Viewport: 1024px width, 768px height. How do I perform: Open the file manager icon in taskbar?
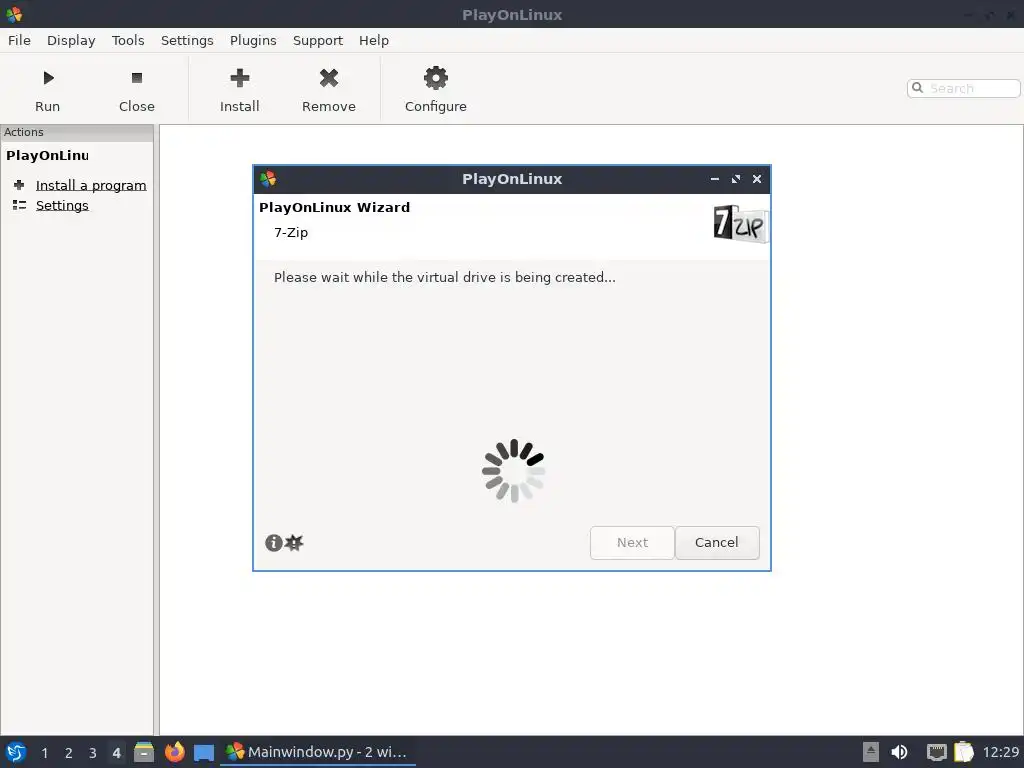point(144,752)
